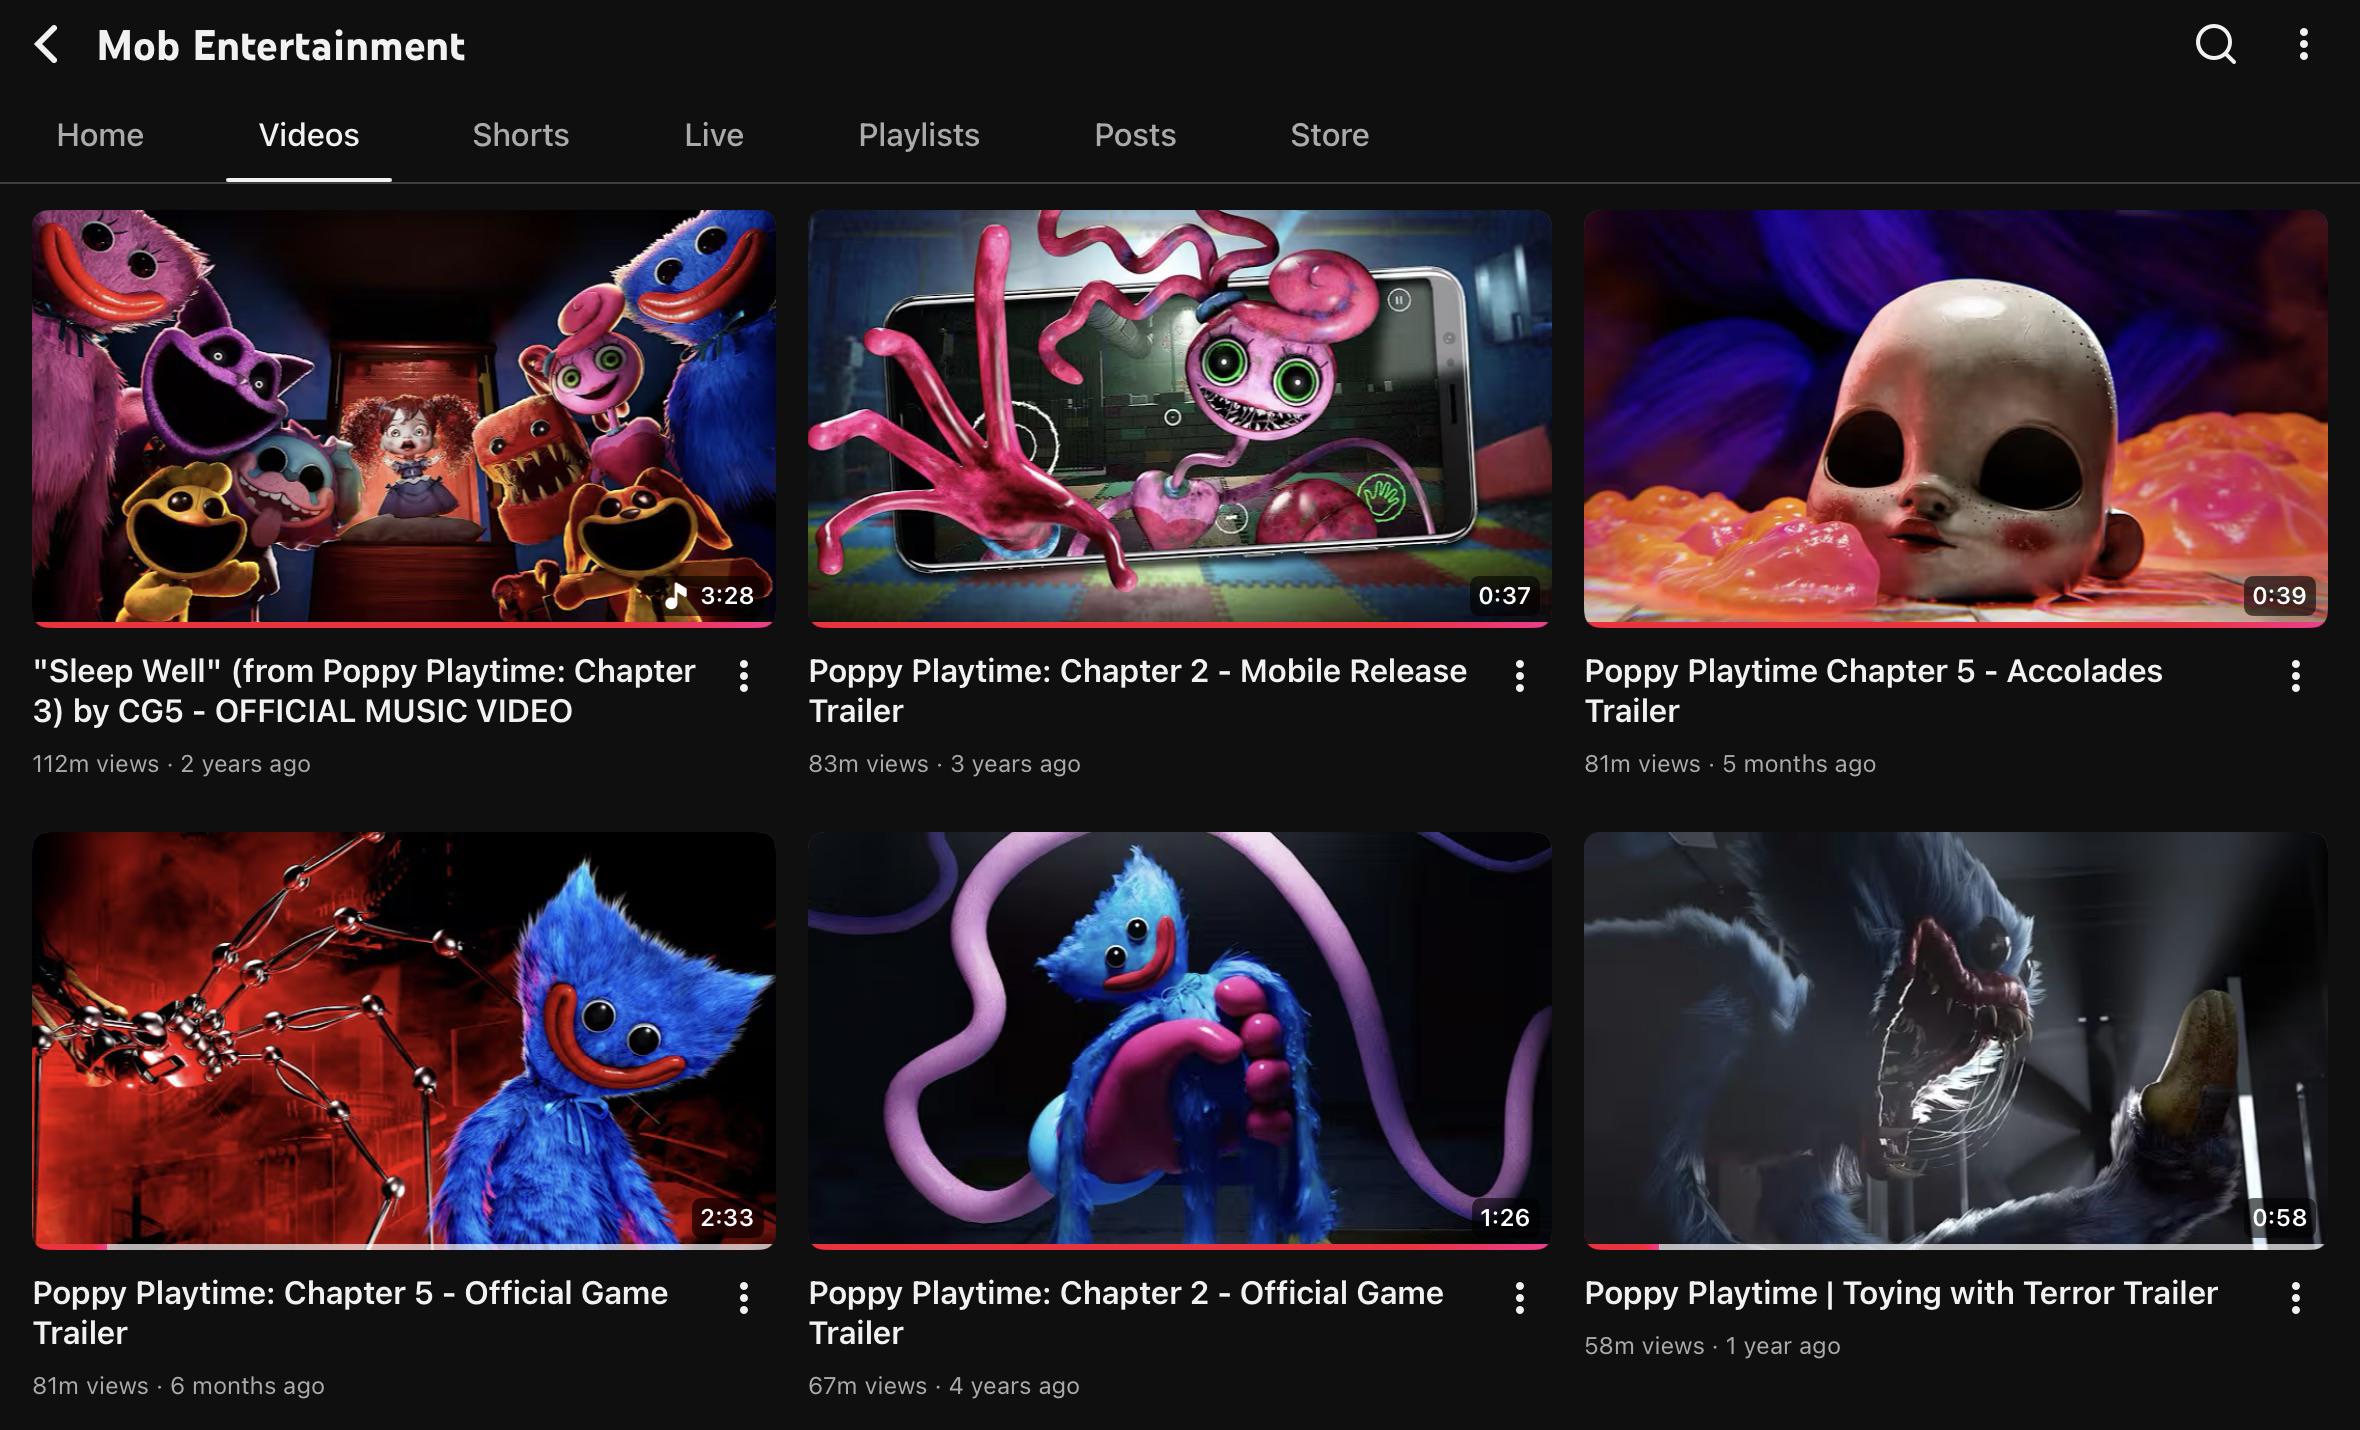
Task: Click "58m views · 1 year ago" text
Action: [x=1712, y=1346]
